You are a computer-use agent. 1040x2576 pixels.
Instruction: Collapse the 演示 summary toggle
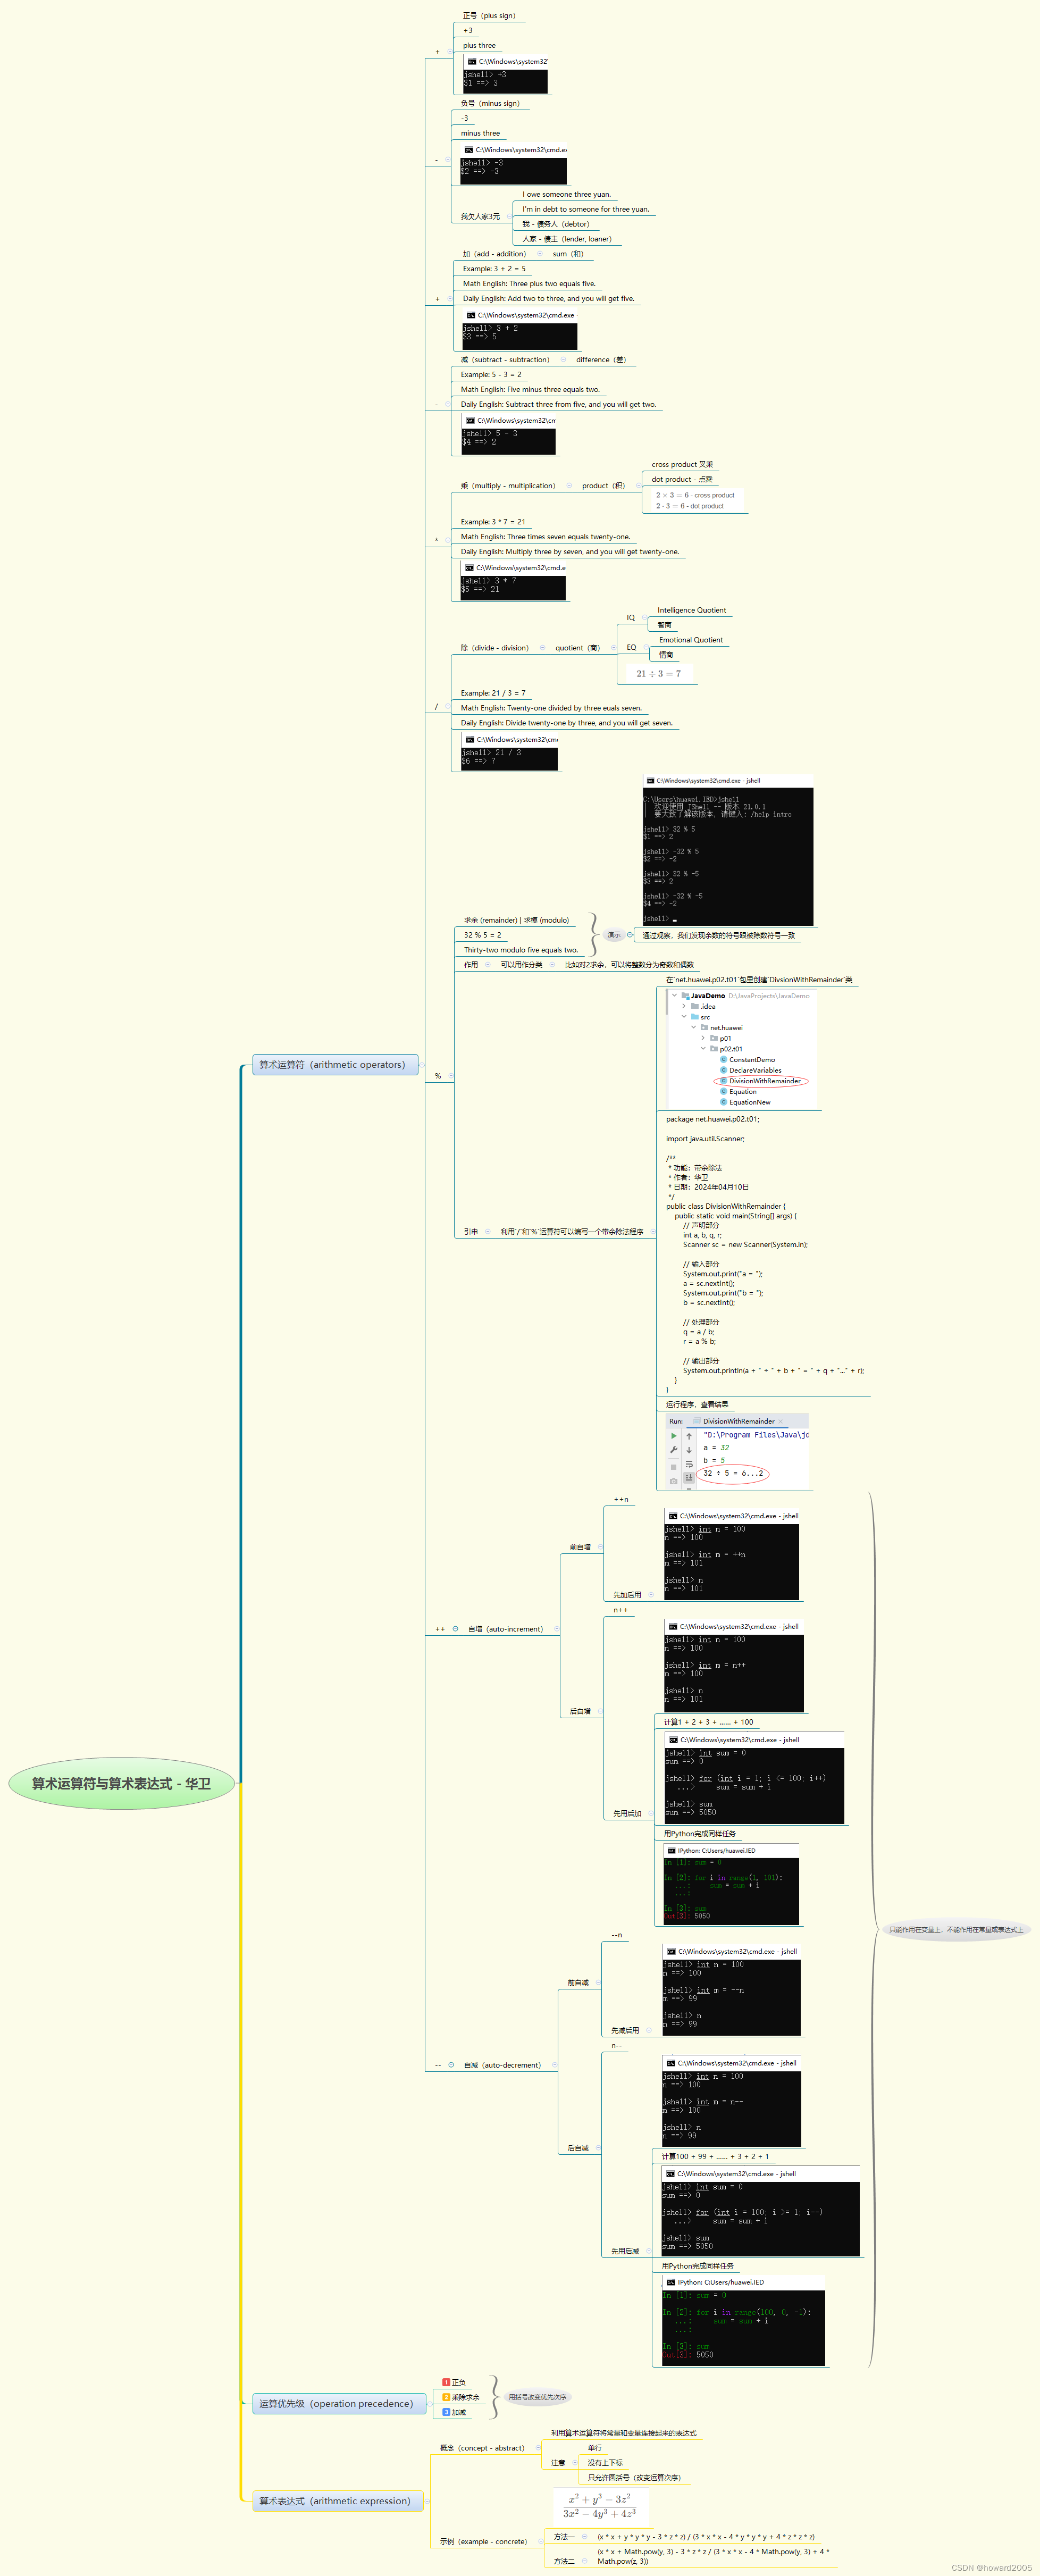pyautogui.click(x=630, y=935)
